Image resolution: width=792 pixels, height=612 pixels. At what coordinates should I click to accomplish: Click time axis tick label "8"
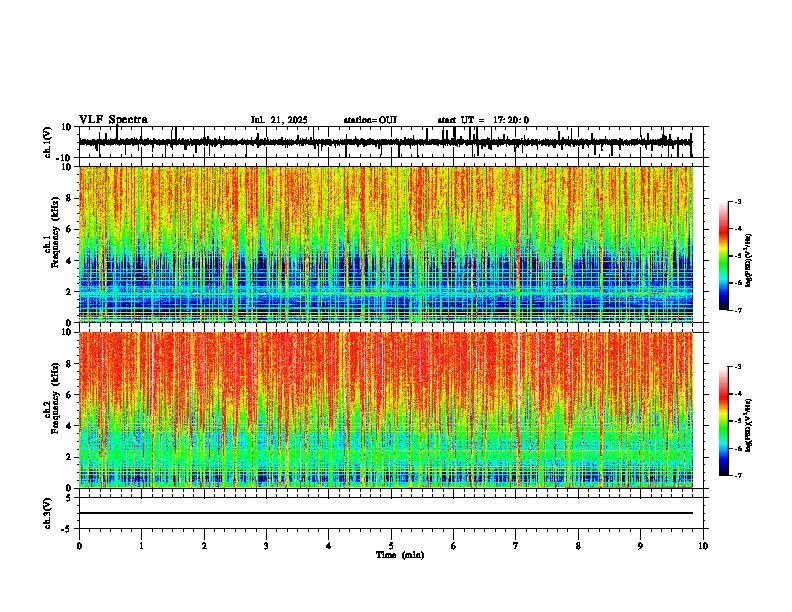pos(578,546)
